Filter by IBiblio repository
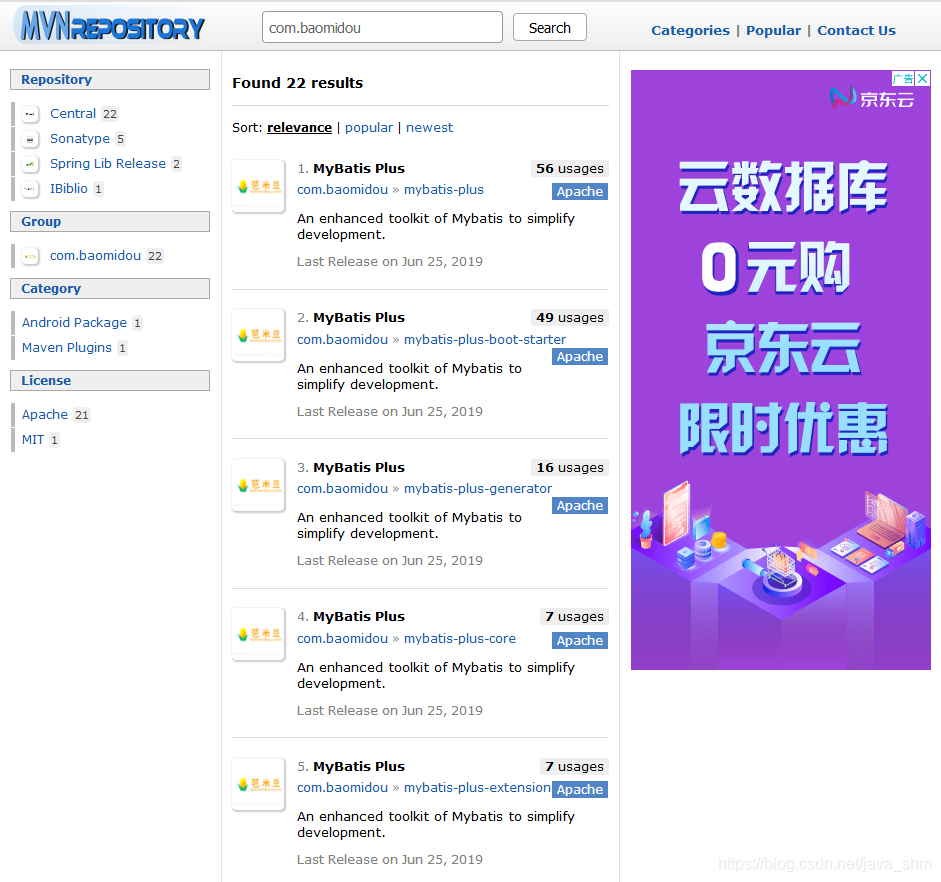Image resolution: width=941 pixels, height=882 pixels. (x=68, y=189)
